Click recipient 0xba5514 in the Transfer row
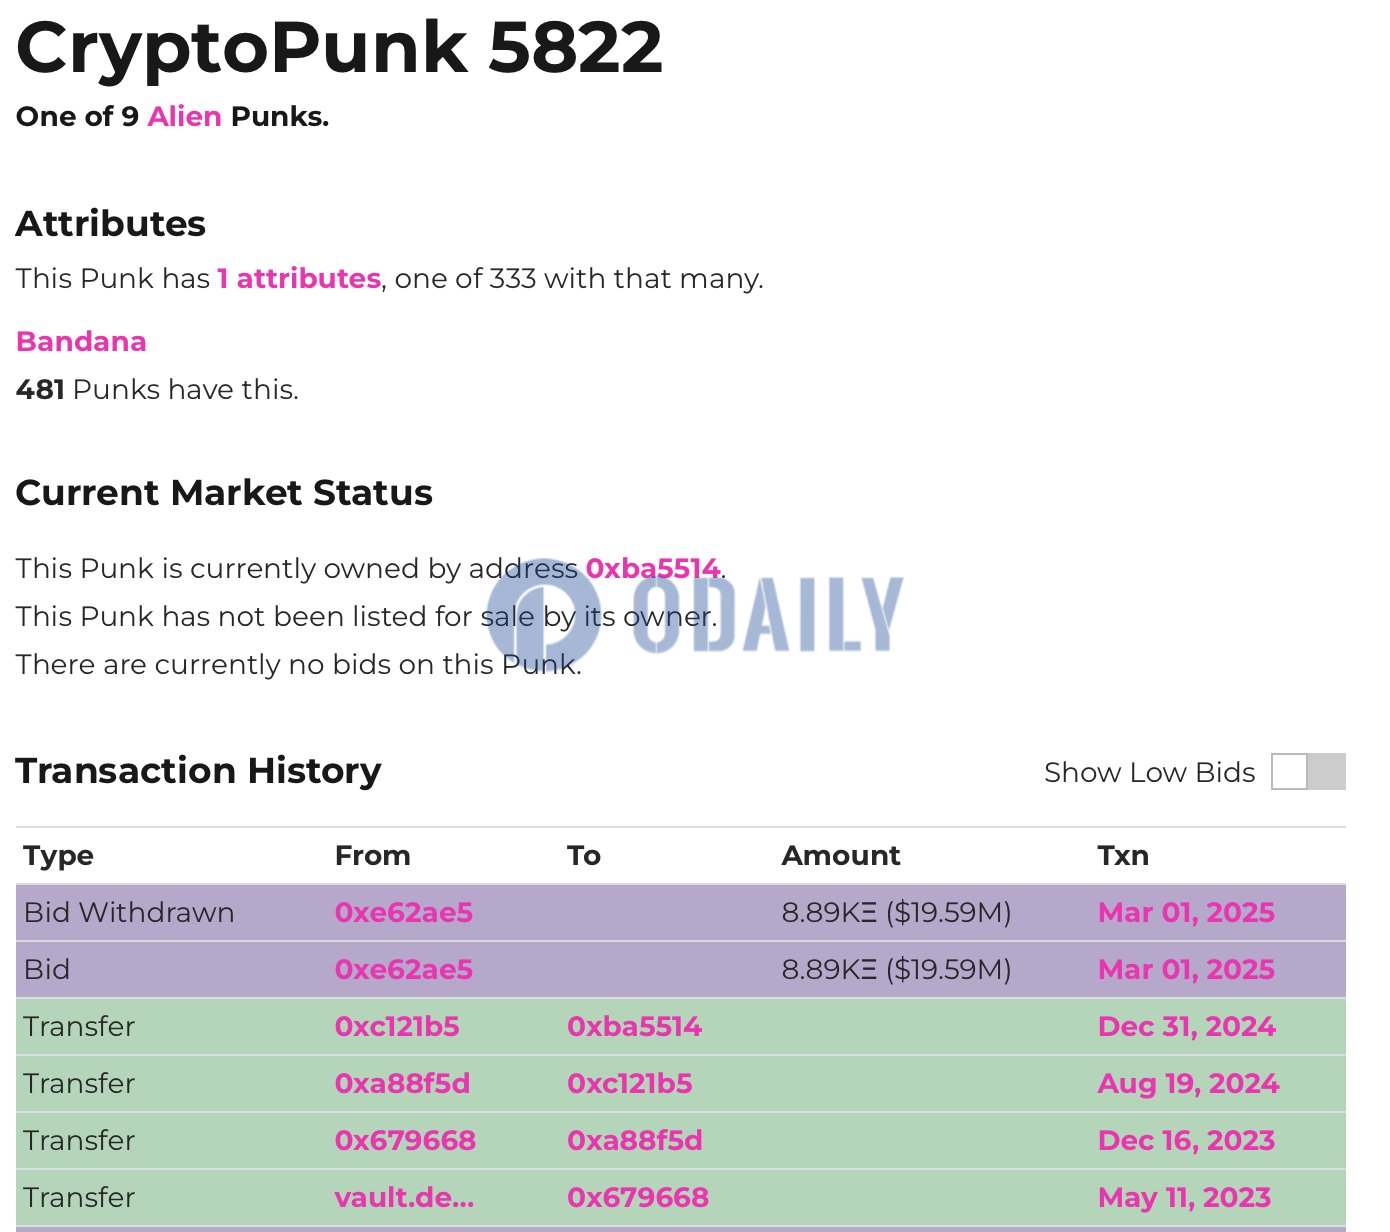The image size is (1390, 1232). (x=634, y=1027)
